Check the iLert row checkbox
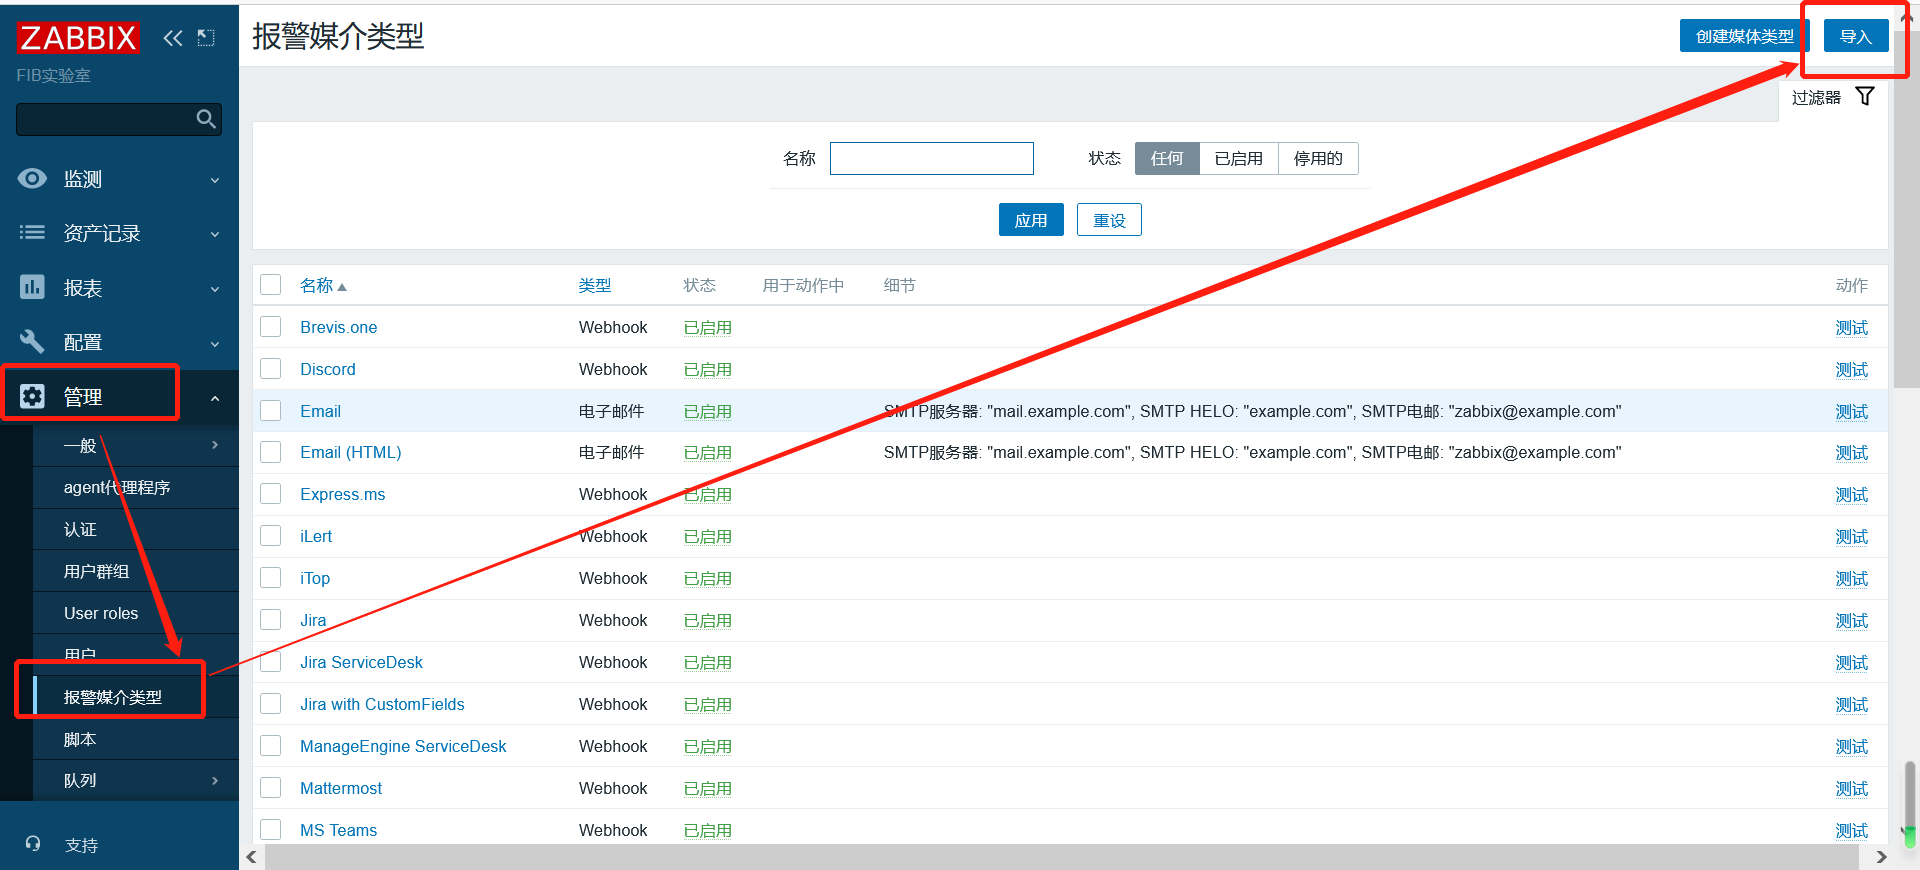The height and width of the screenshot is (870, 1920). 270,535
